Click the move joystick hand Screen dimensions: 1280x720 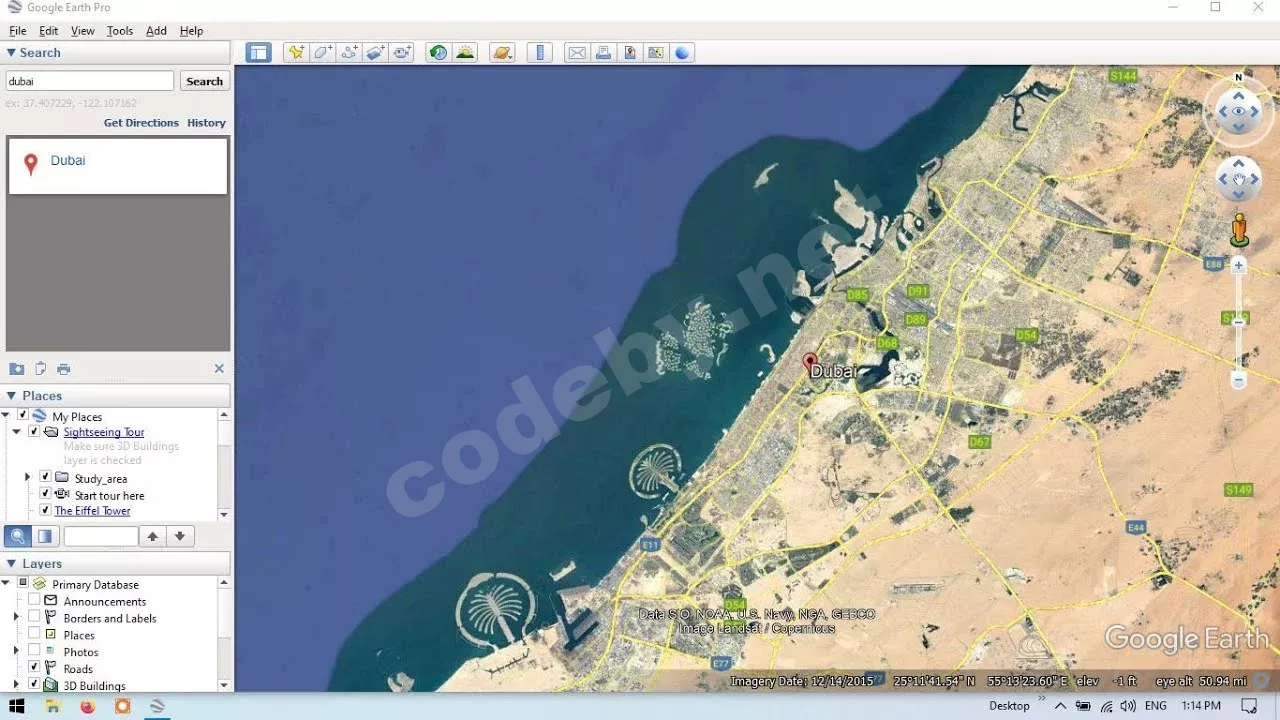(1239, 180)
